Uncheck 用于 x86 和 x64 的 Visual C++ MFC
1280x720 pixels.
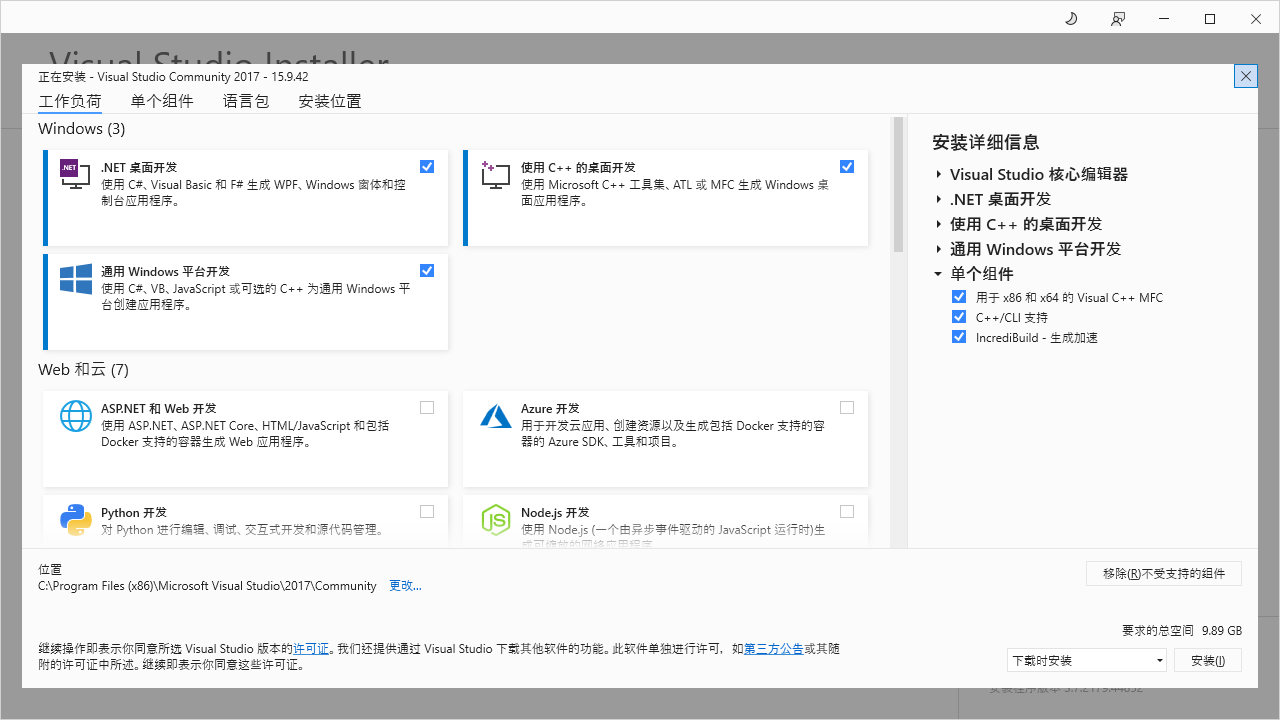click(959, 297)
